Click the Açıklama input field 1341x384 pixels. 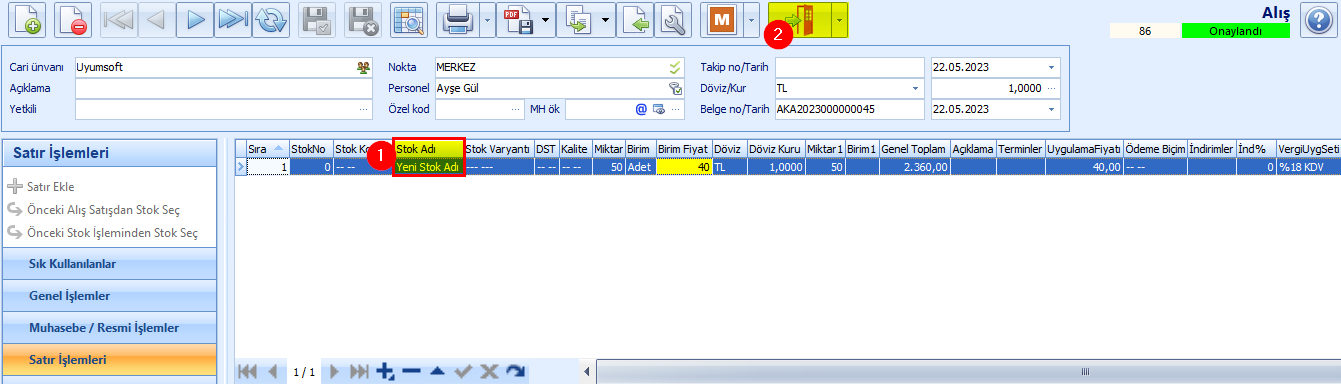223,88
